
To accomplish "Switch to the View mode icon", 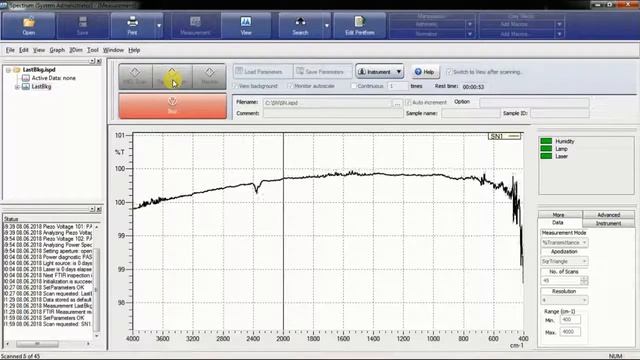I will (x=246, y=26).
